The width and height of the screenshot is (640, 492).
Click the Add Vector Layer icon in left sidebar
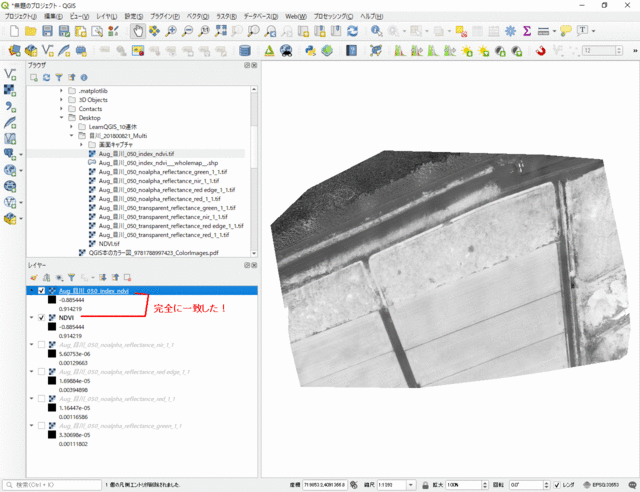click(x=10, y=74)
